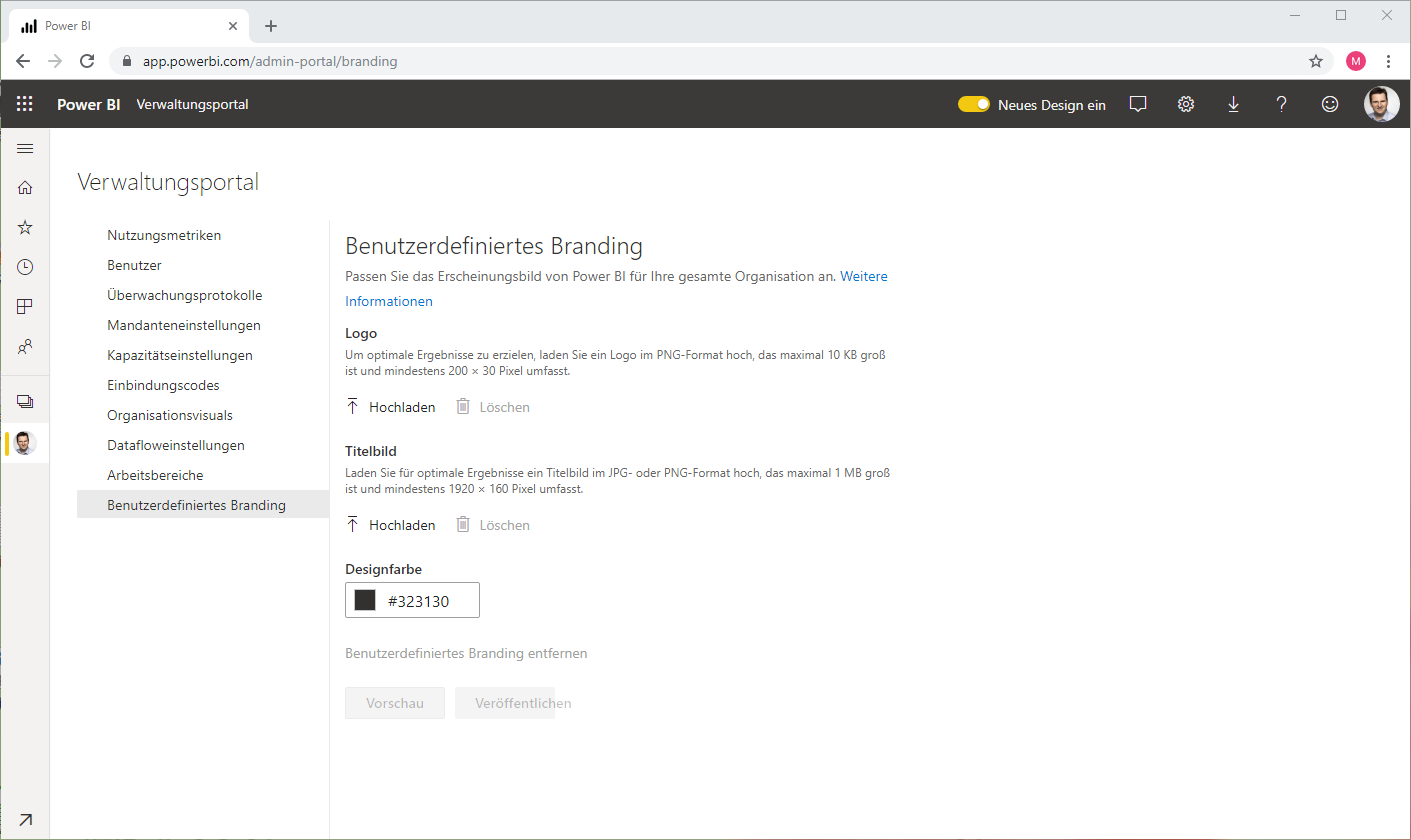Open the Chrome profile M avatar
Viewport: 1411px width, 840px height.
(x=1356, y=61)
